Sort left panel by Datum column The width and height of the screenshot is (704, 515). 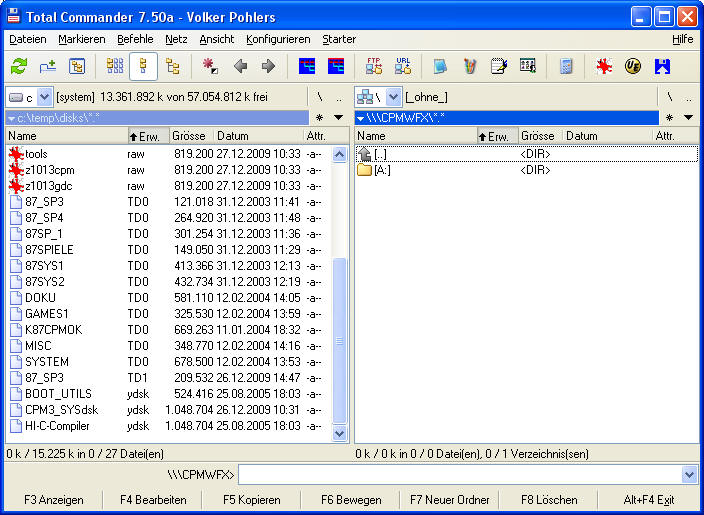258,136
